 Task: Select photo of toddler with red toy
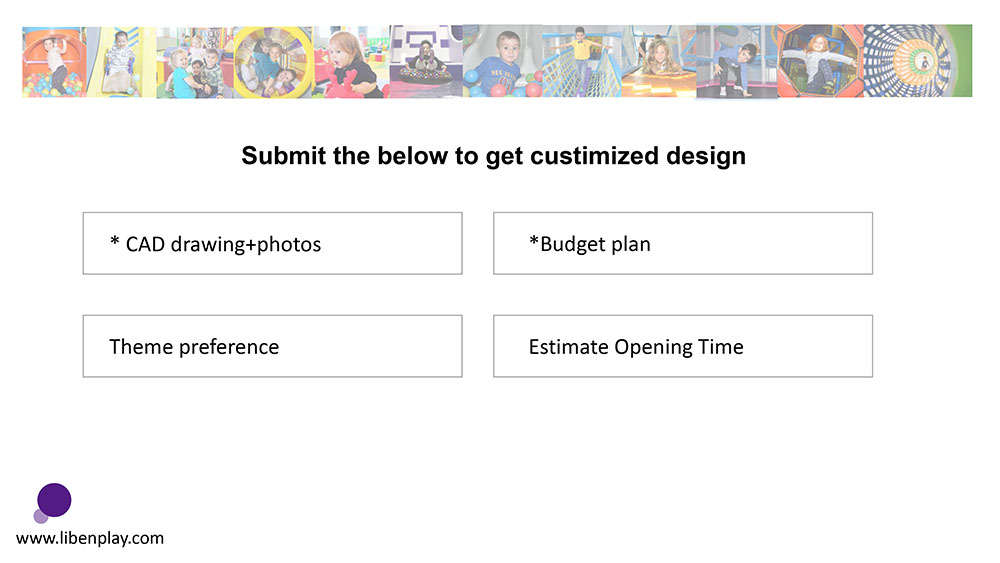tap(351, 62)
